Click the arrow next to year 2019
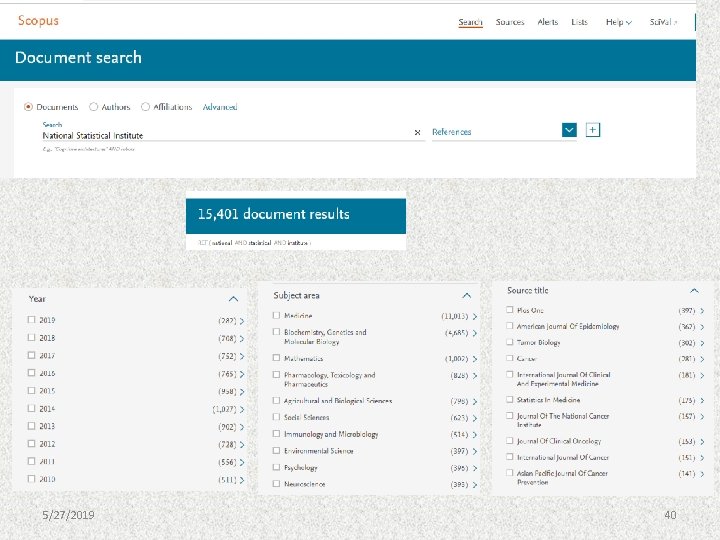Viewport: 720px width, 540px height. (242, 321)
